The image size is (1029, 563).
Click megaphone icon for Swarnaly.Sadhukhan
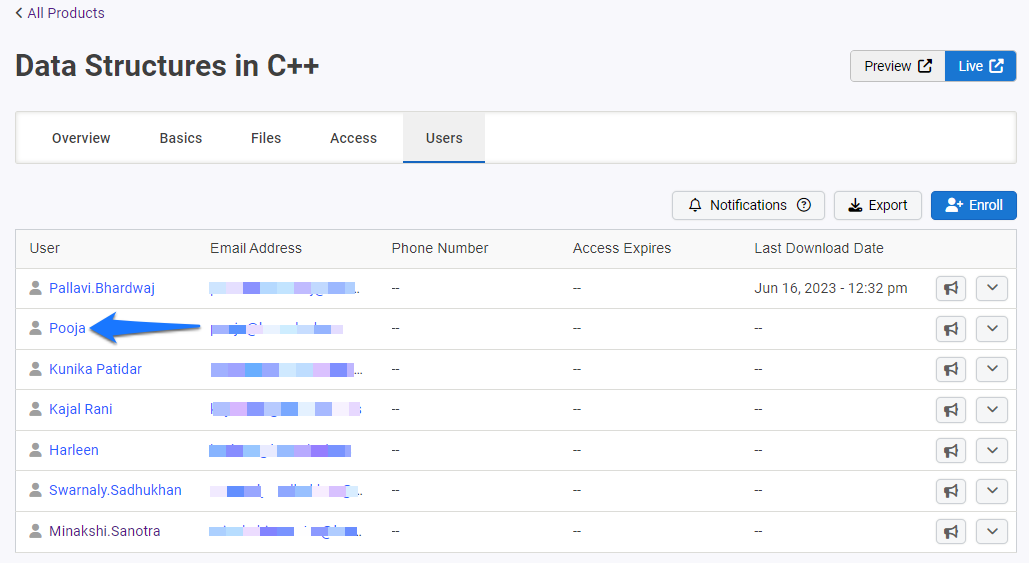[950, 491]
